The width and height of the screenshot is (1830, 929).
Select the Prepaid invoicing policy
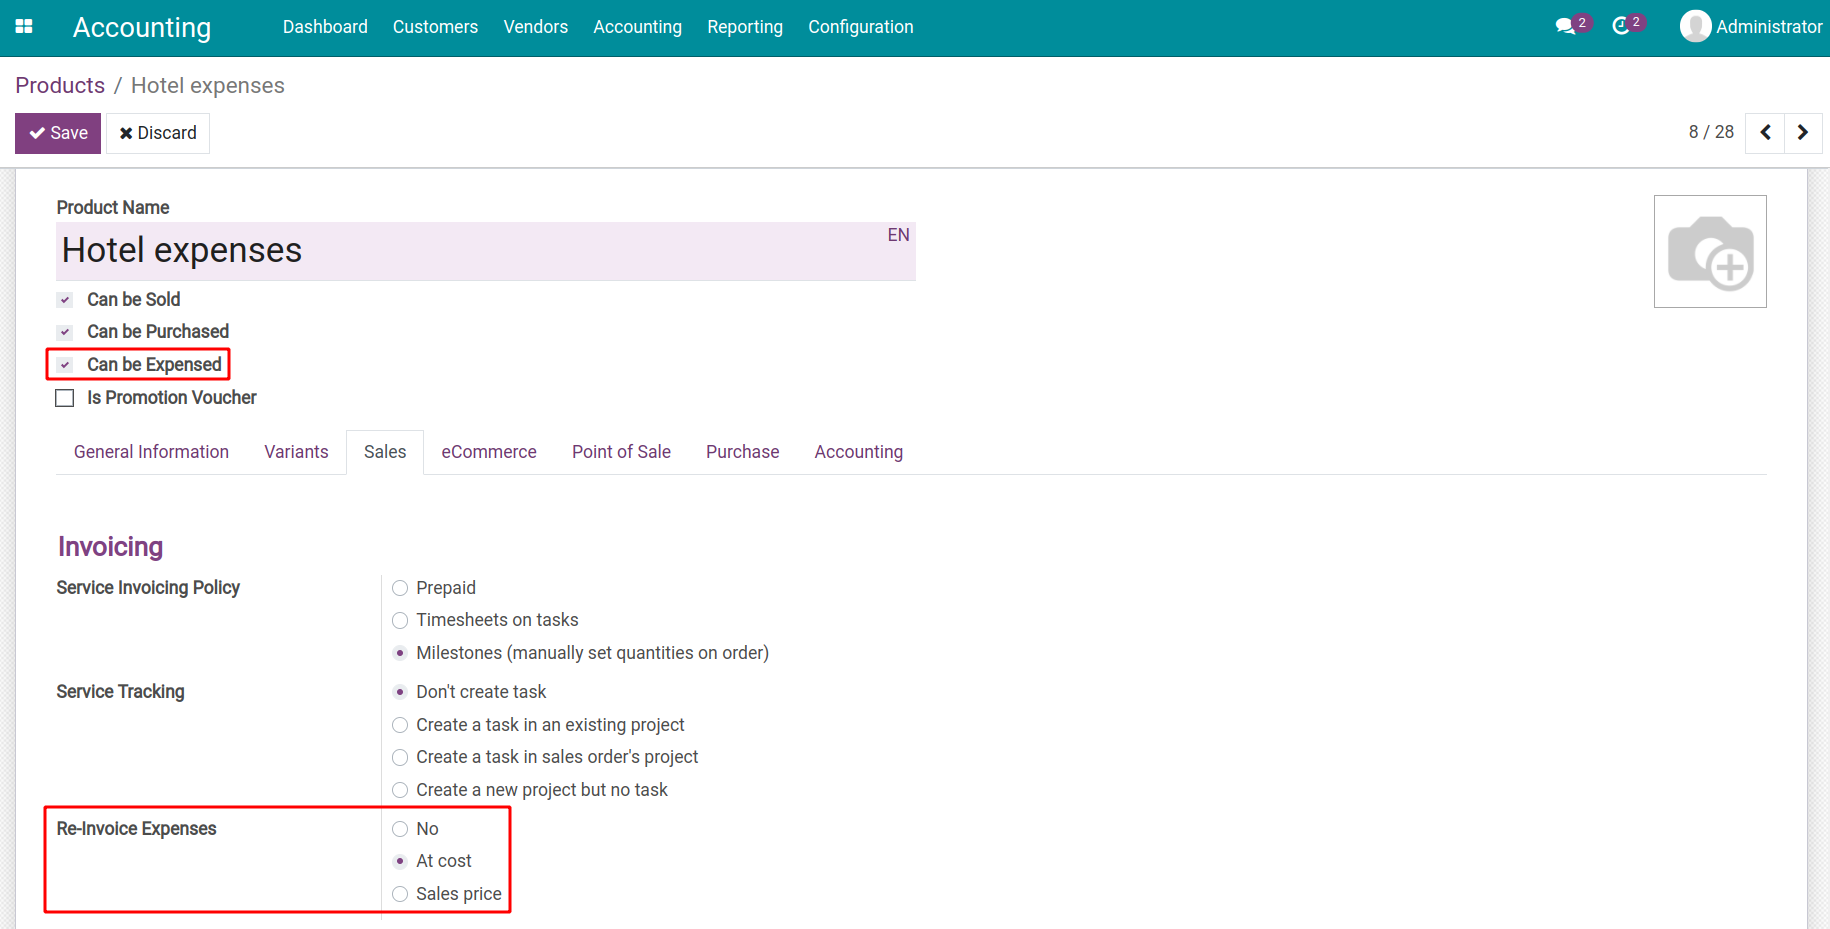400,588
